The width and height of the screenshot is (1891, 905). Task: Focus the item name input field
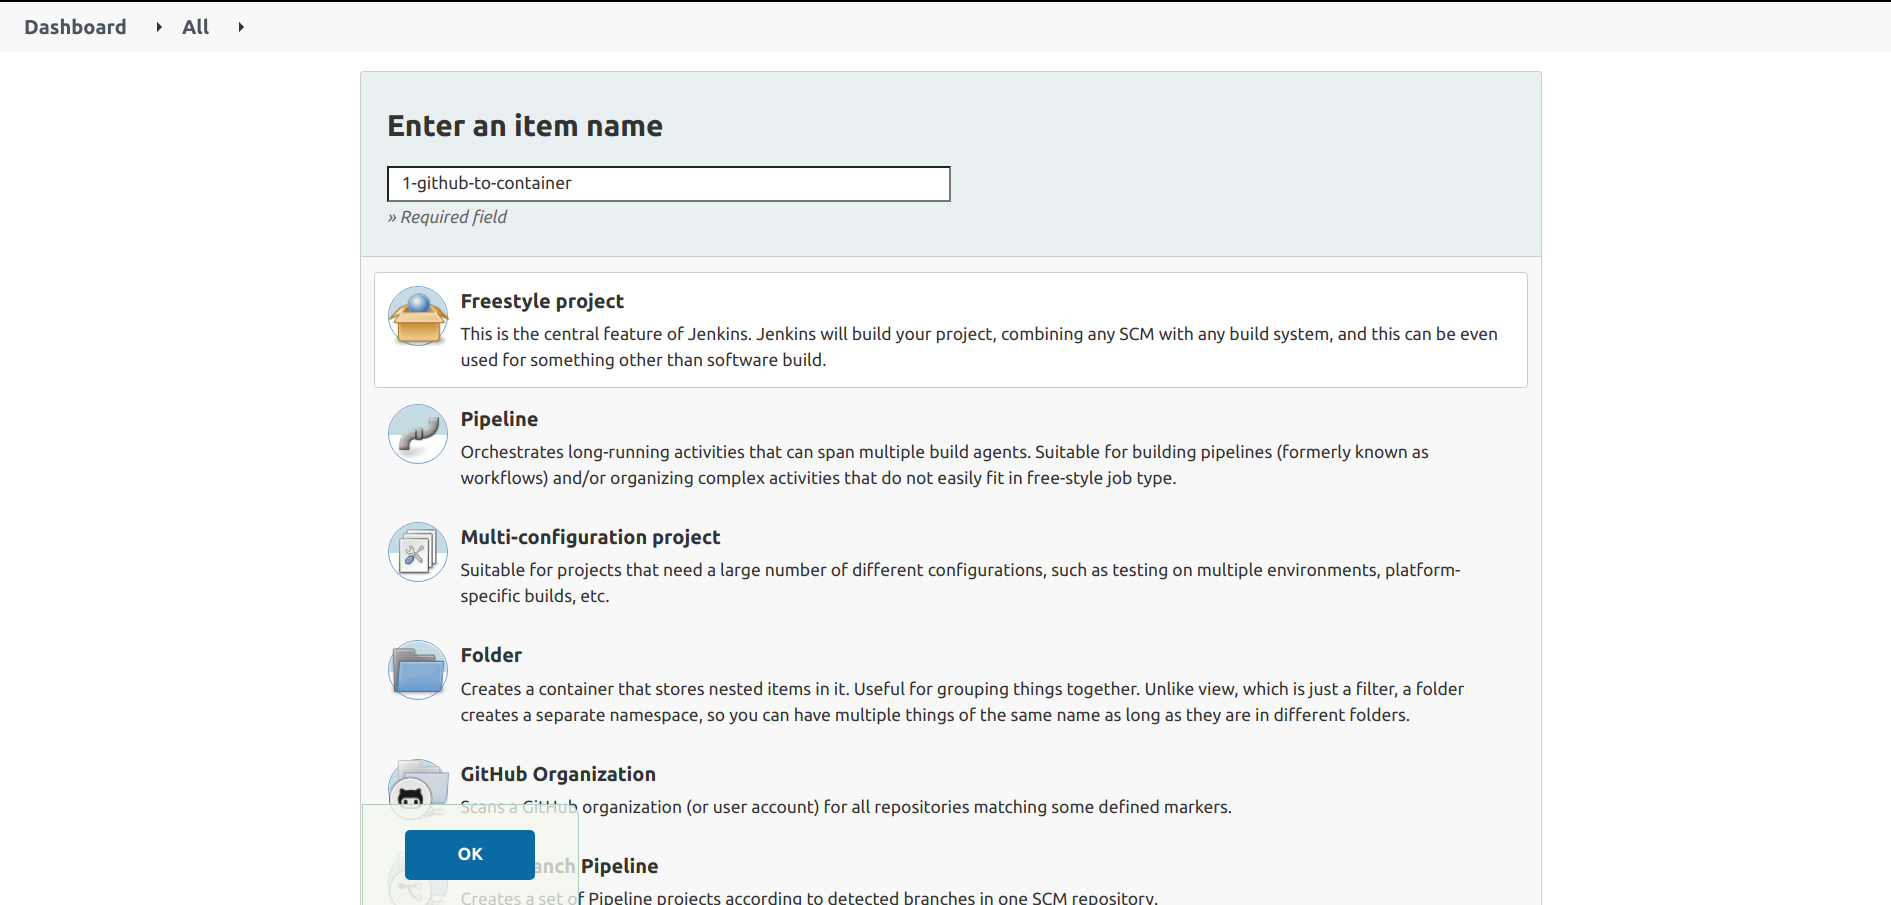669,184
